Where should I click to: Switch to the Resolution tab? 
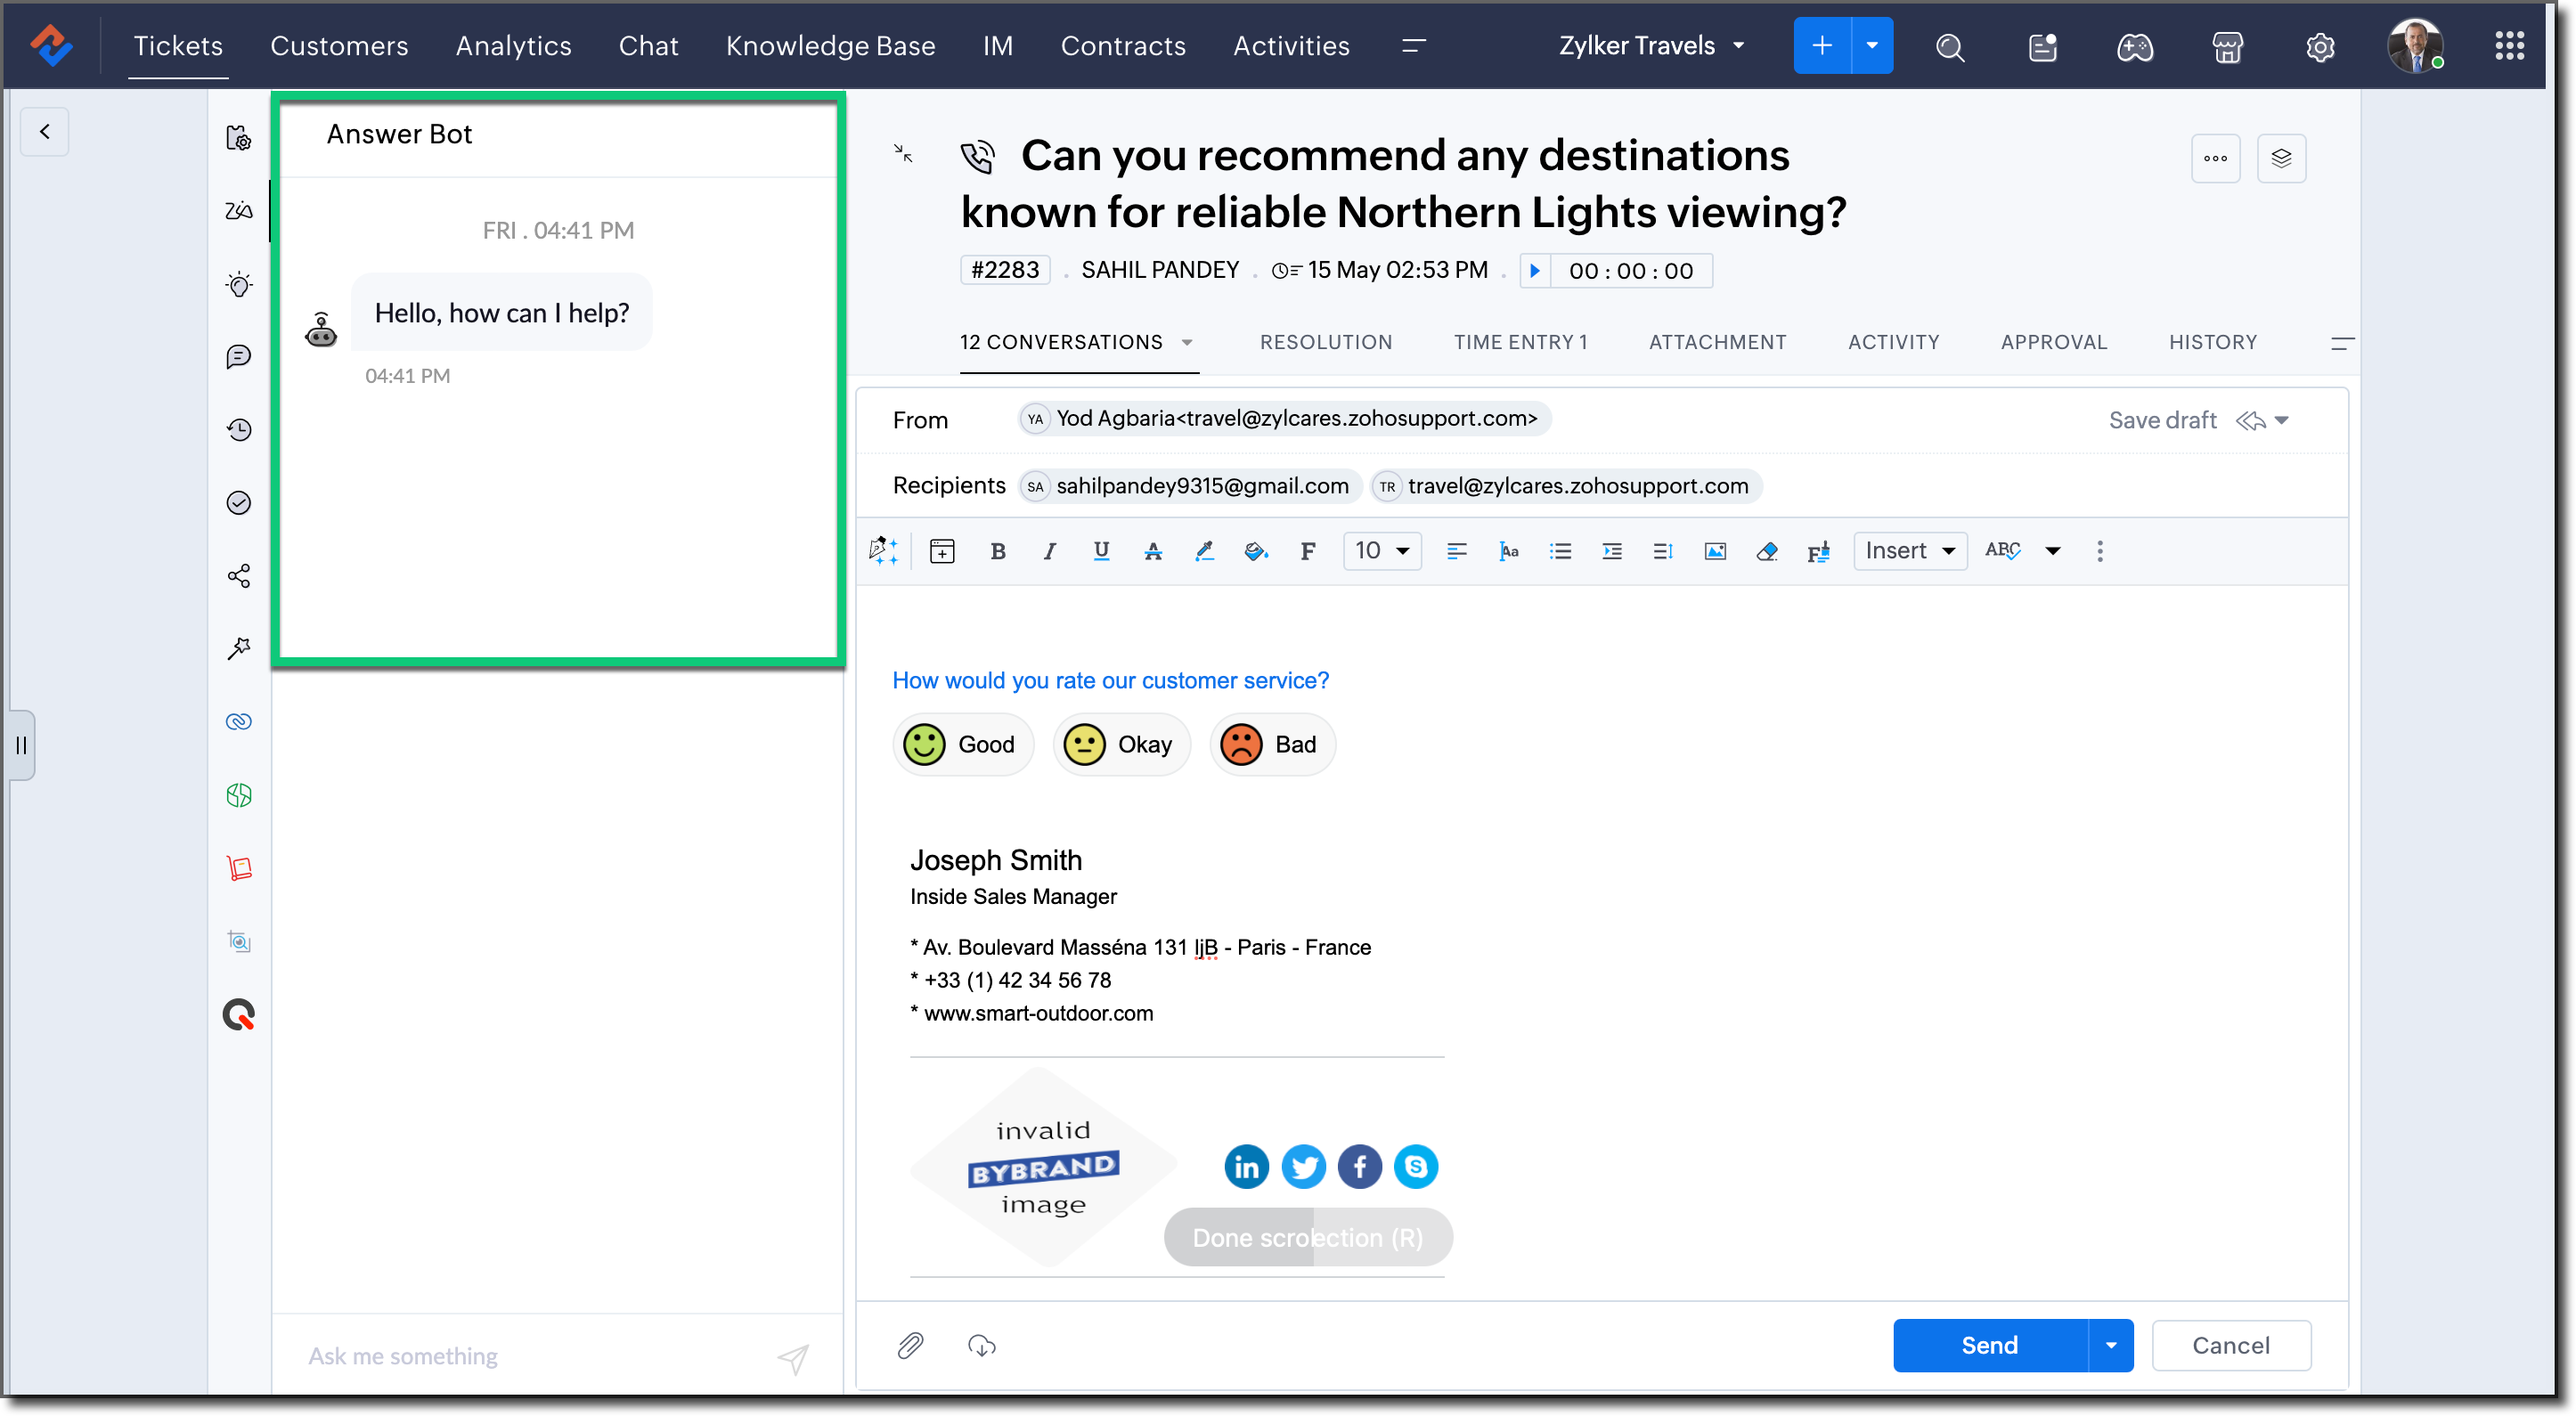click(1325, 342)
